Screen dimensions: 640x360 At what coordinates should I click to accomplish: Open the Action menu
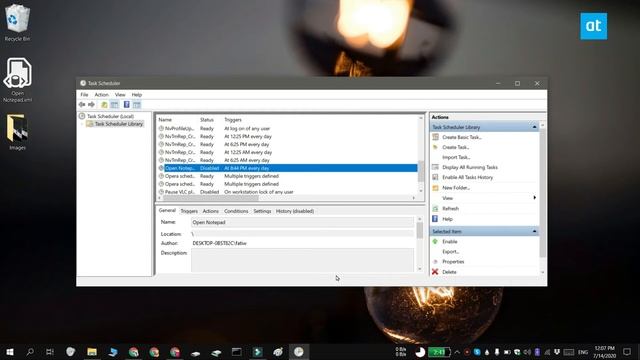[101, 94]
